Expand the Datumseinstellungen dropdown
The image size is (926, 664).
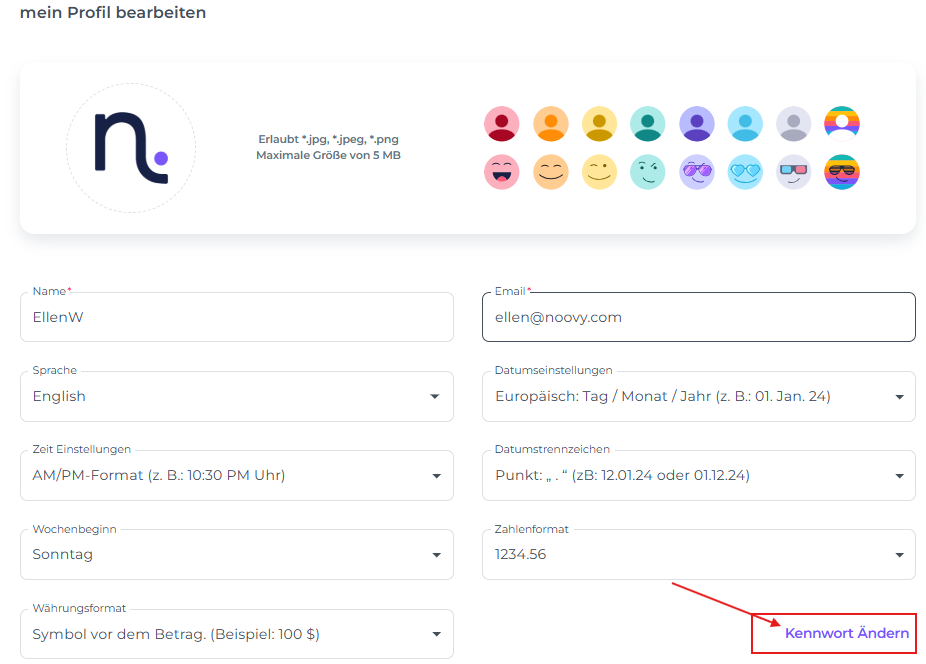pyautogui.click(x=698, y=397)
